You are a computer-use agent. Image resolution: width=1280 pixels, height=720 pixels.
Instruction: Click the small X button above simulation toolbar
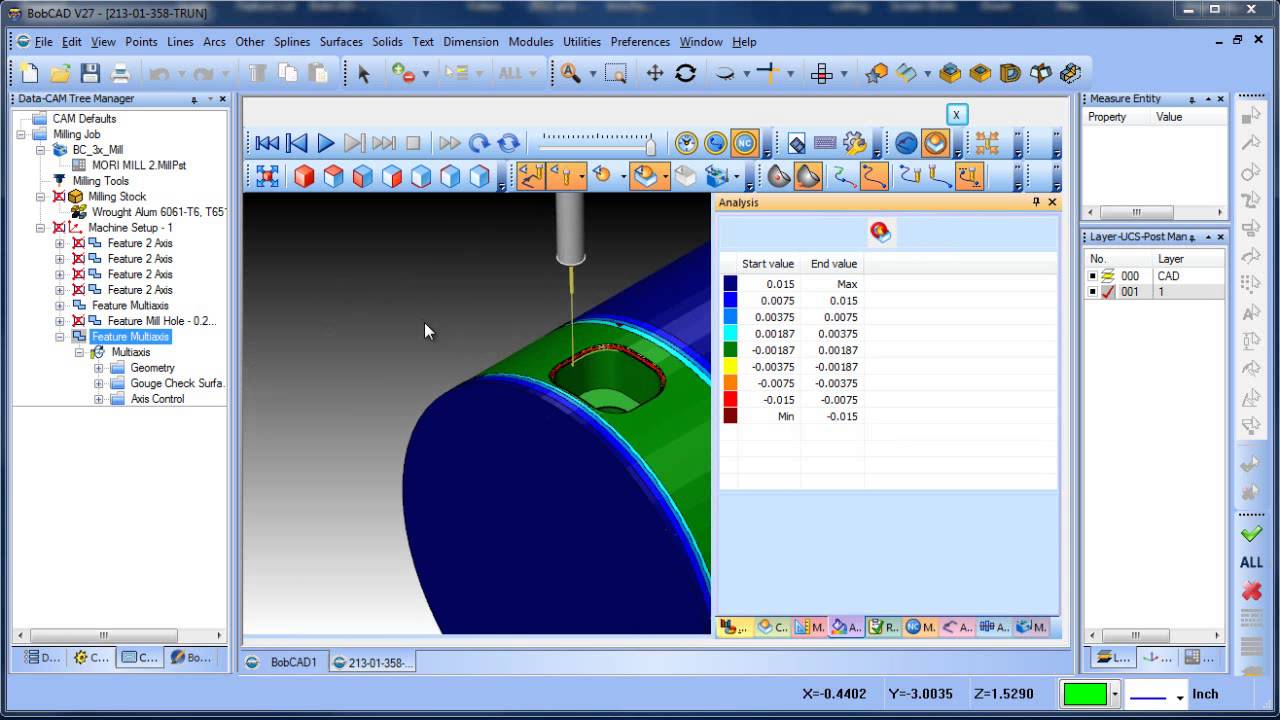[956, 114]
